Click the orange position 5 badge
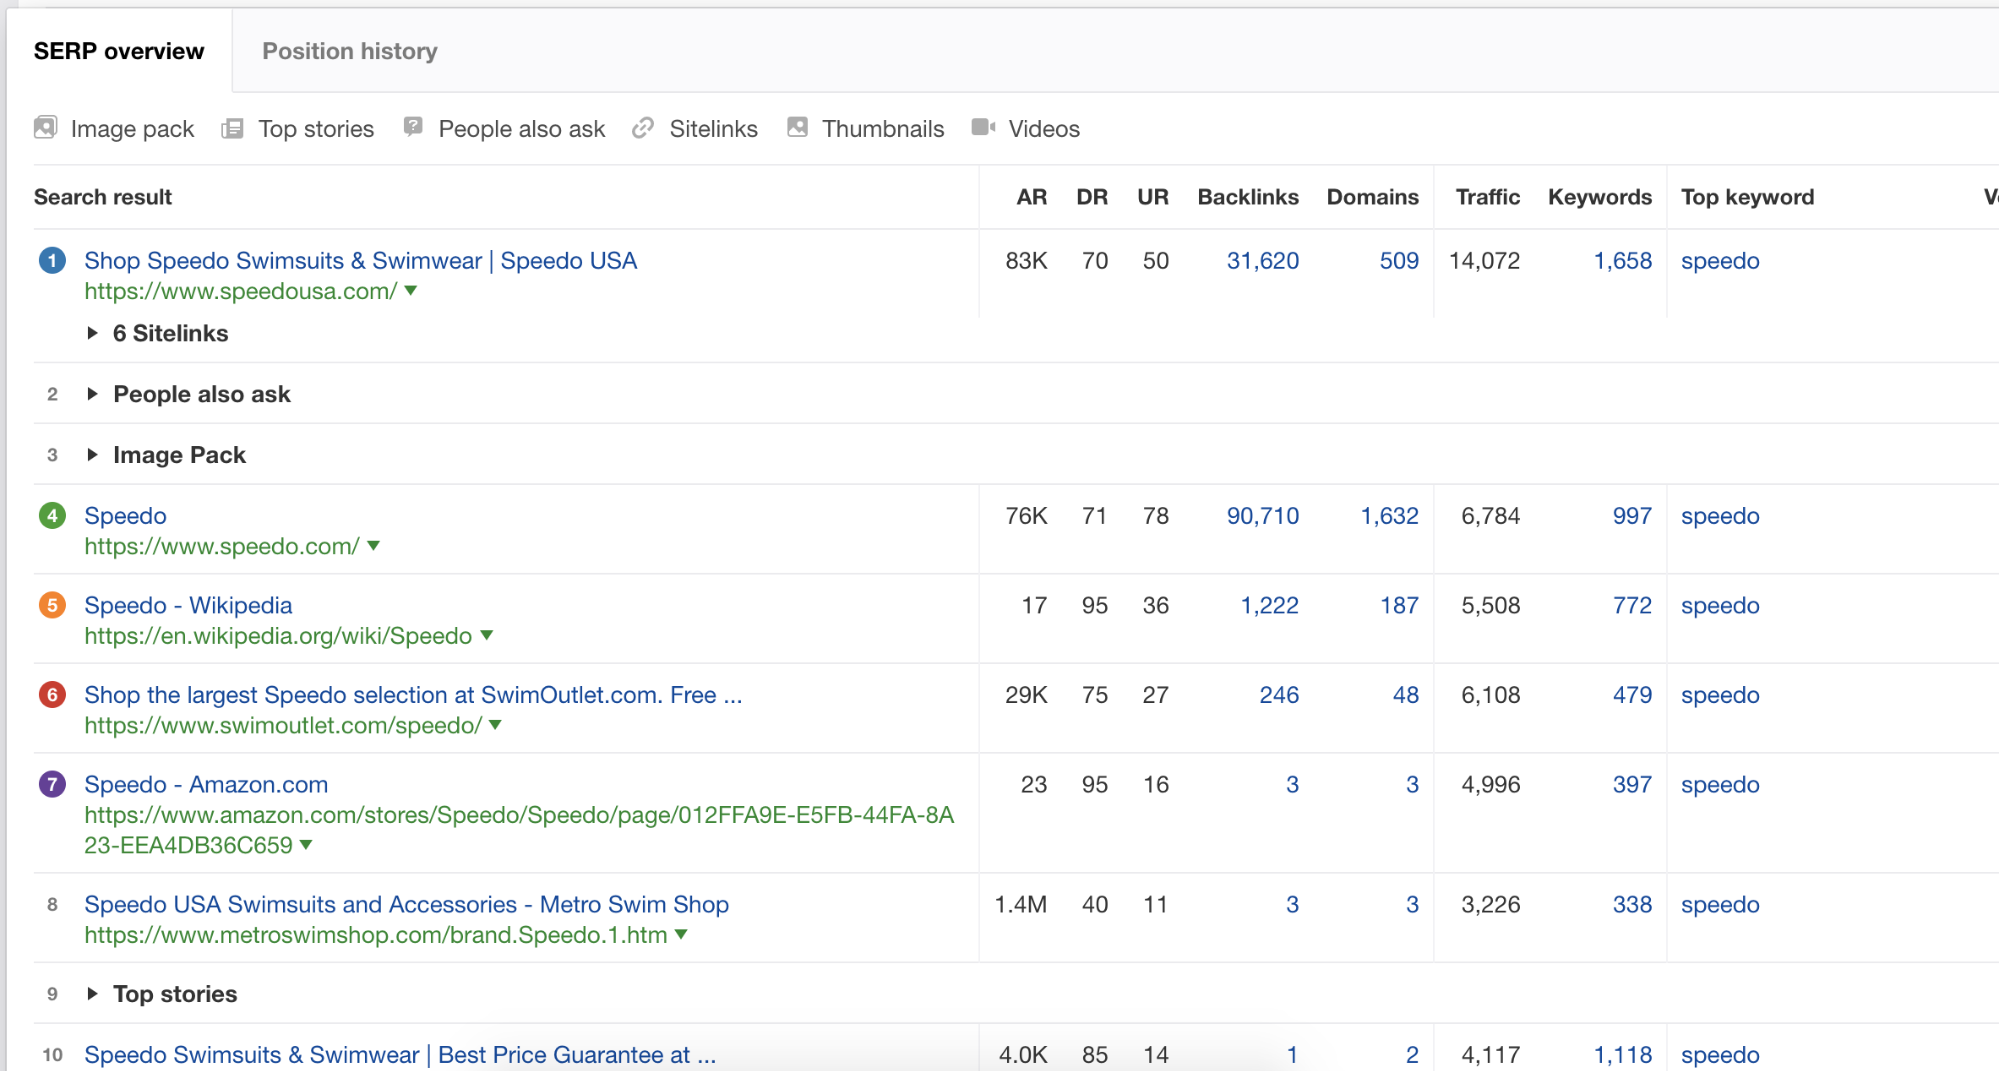This screenshot has height=1072, width=1999. [x=52, y=605]
